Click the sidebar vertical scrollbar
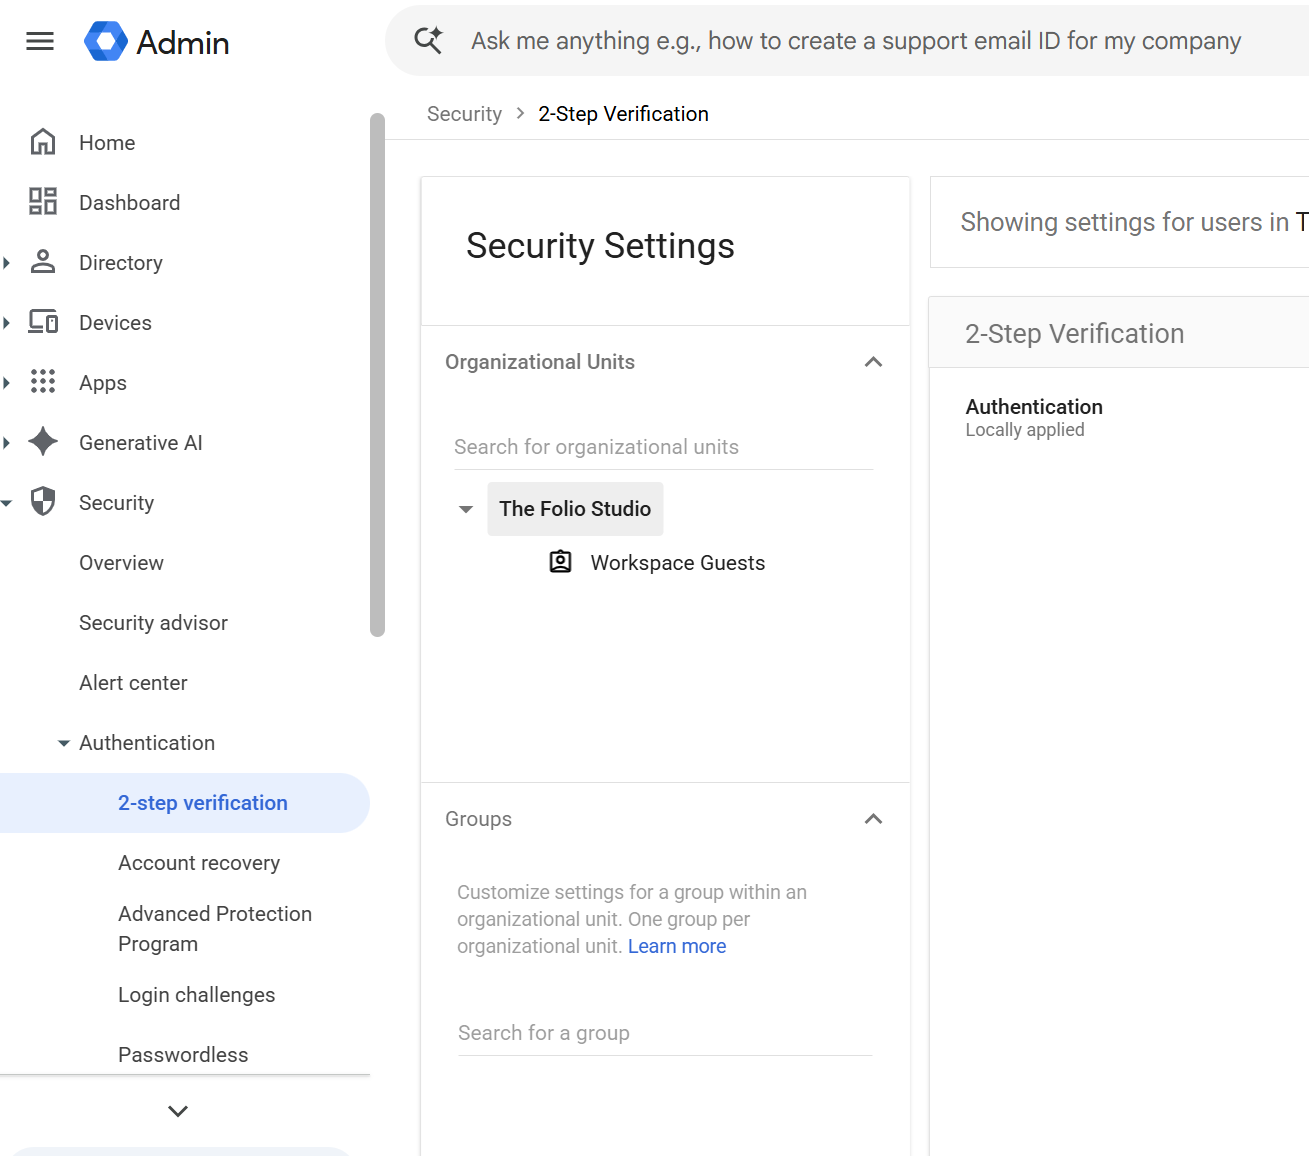The image size is (1309, 1156). click(x=377, y=374)
